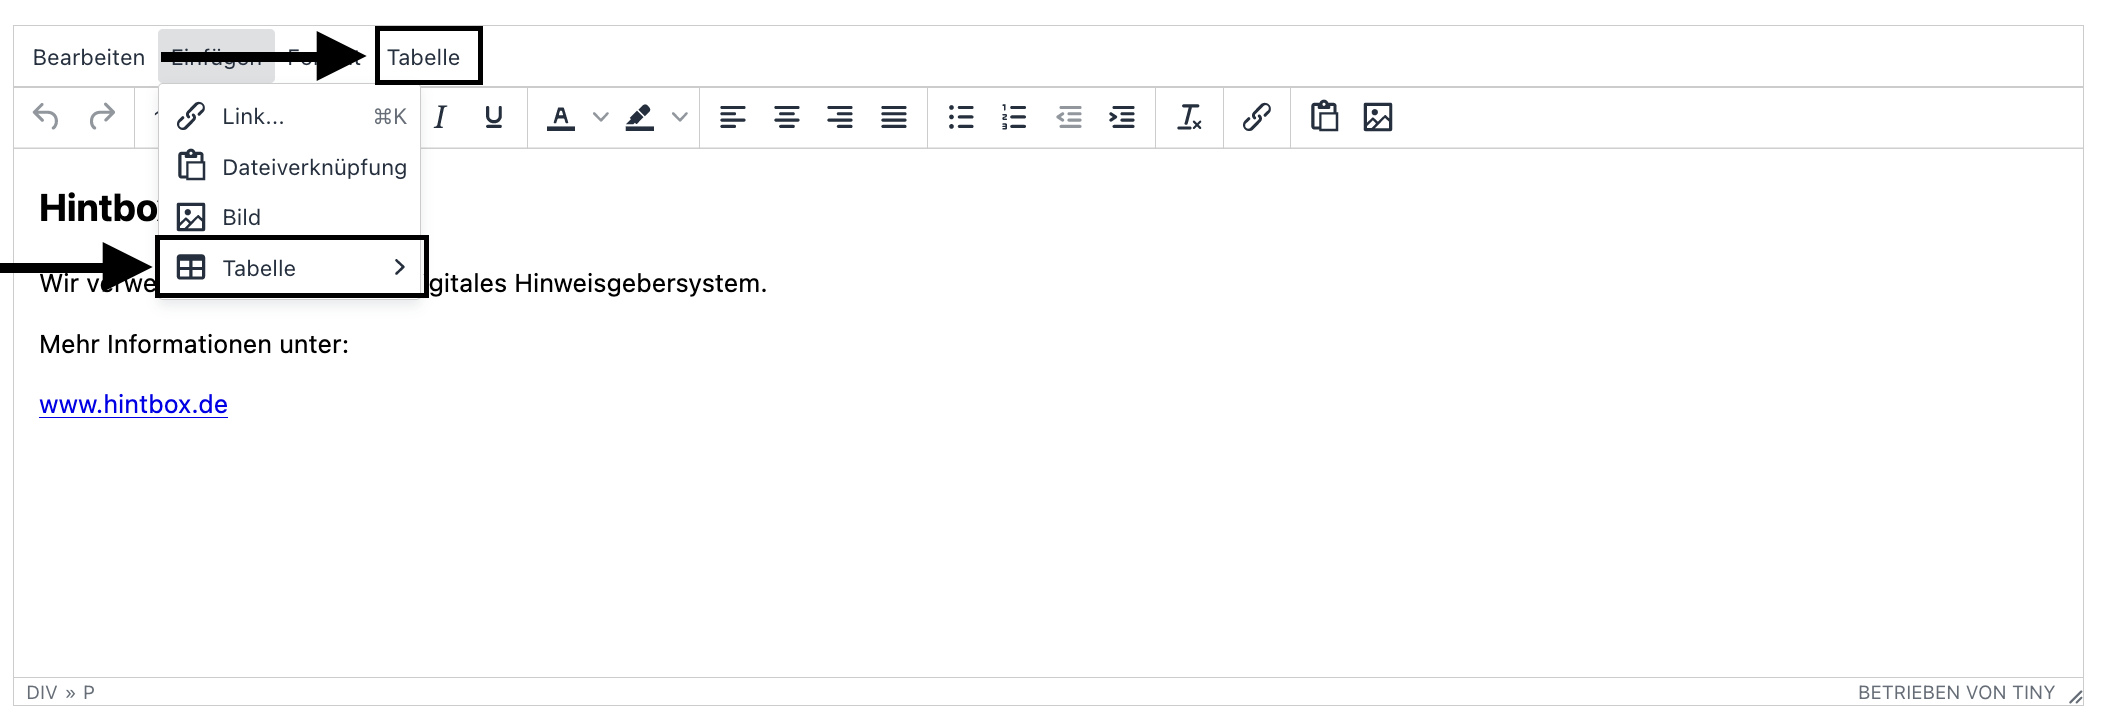Center-align the text

coord(787,117)
